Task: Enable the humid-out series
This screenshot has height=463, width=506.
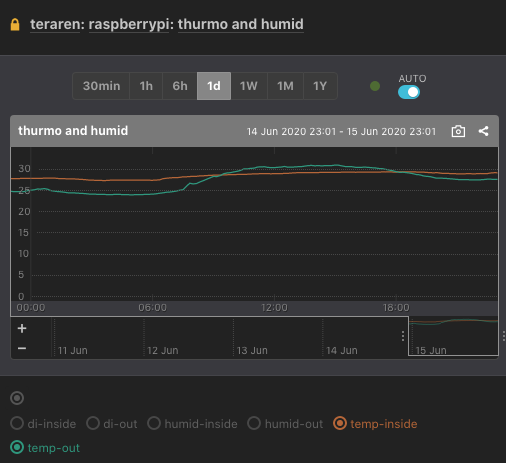Action: click(x=285, y=424)
